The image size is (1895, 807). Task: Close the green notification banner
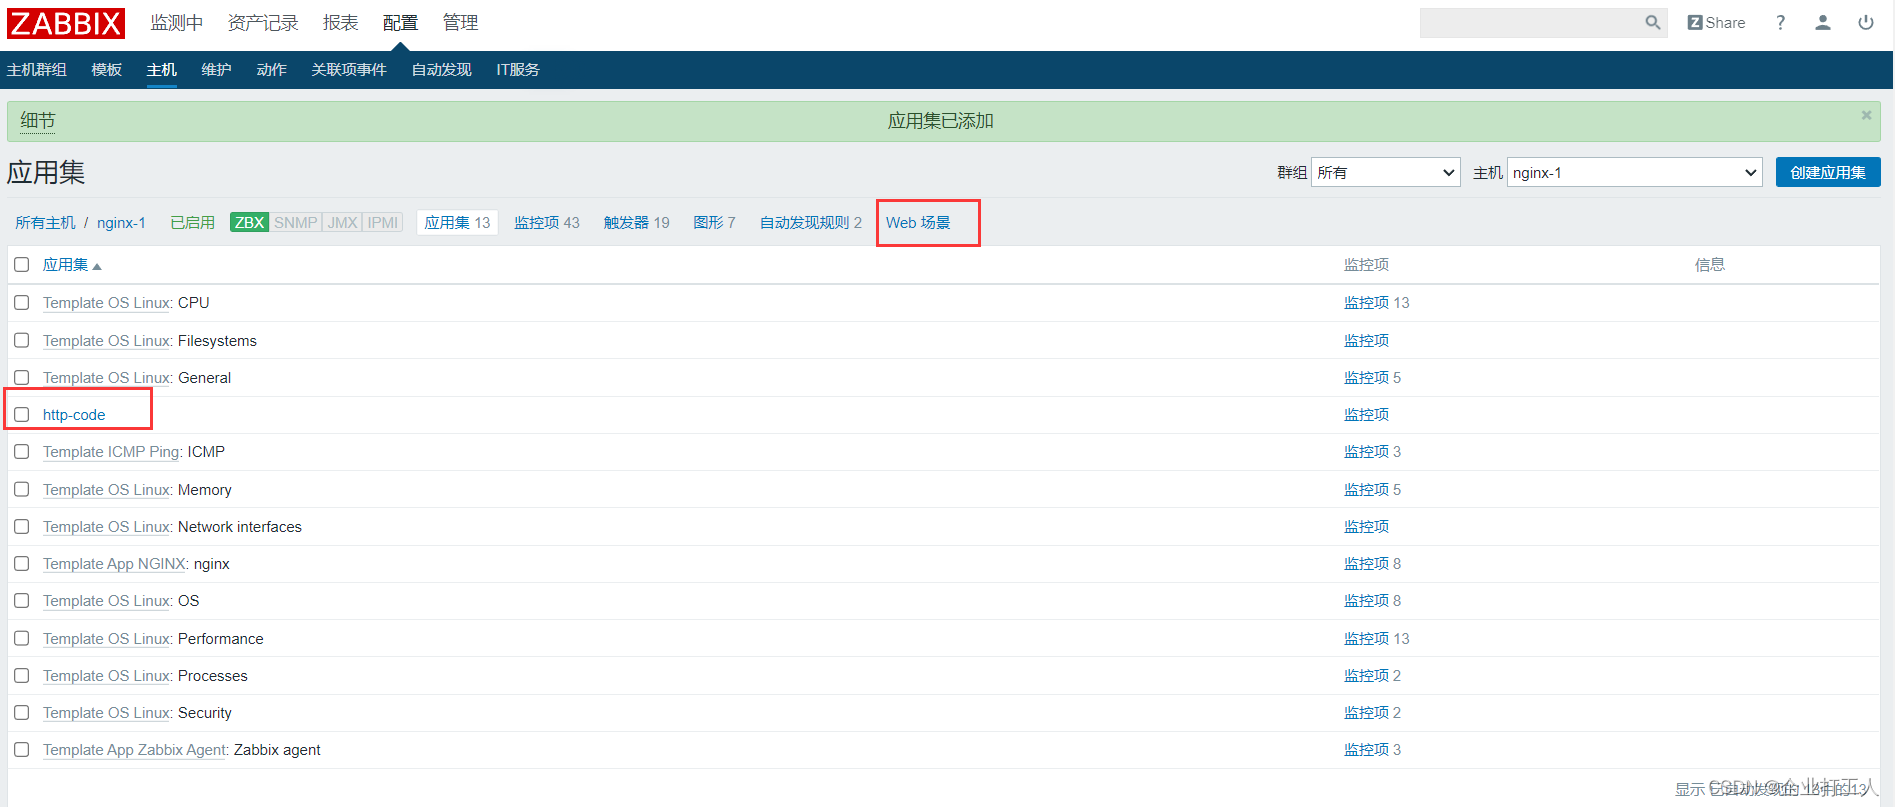pyautogui.click(x=1866, y=115)
